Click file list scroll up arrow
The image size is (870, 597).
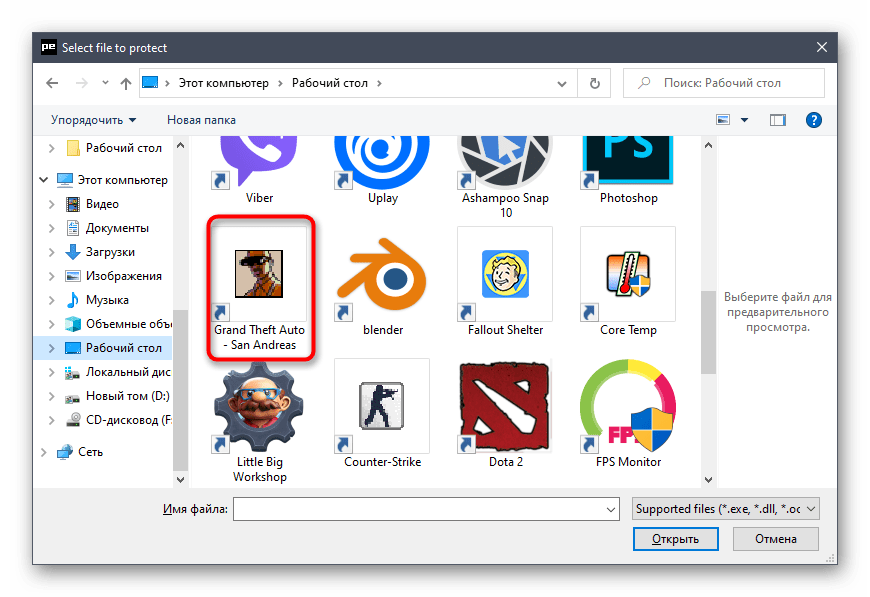(708, 145)
